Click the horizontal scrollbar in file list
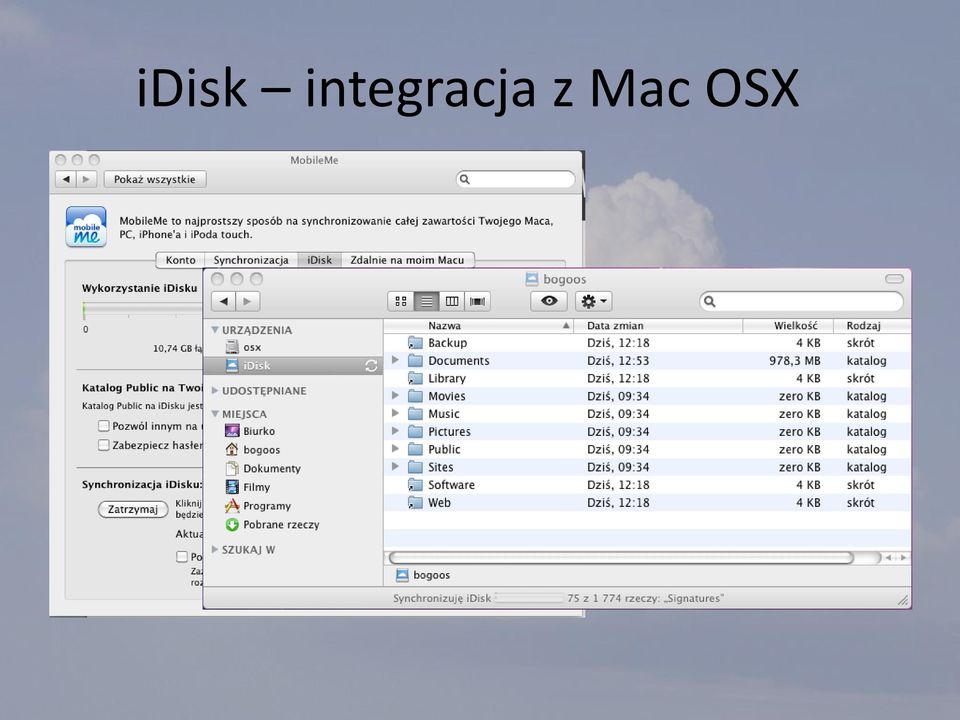The width and height of the screenshot is (960, 720). point(621,558)
